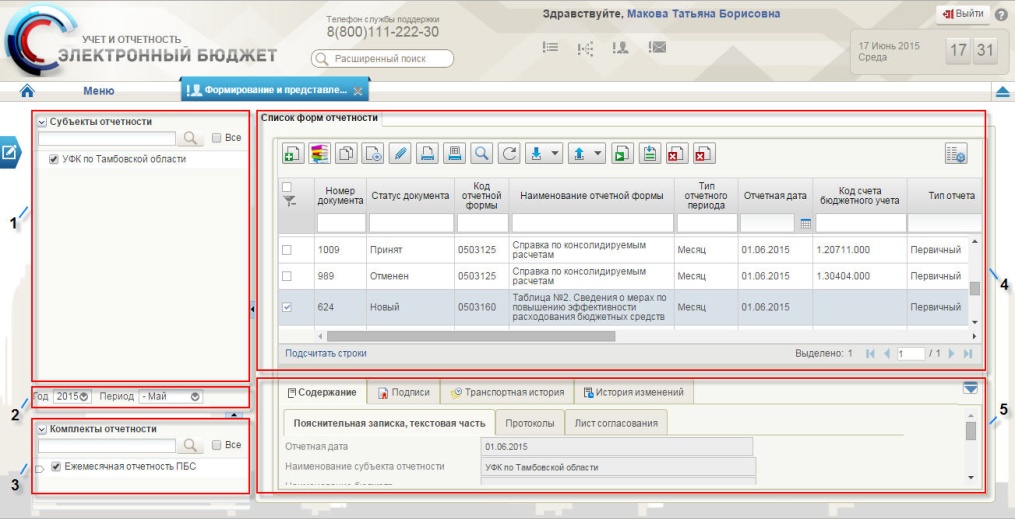Refresh the report forms list

(509, 153)
